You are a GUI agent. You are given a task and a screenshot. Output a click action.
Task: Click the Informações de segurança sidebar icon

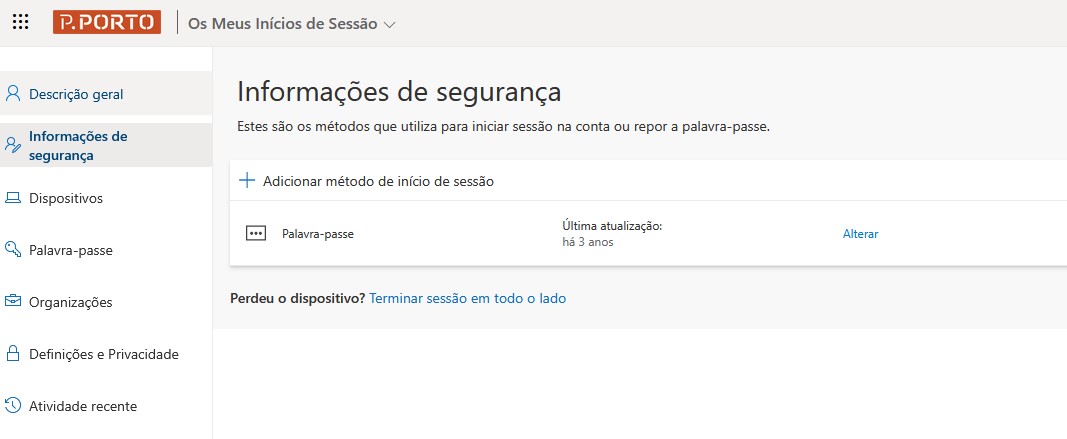click(x=13, y=146)
